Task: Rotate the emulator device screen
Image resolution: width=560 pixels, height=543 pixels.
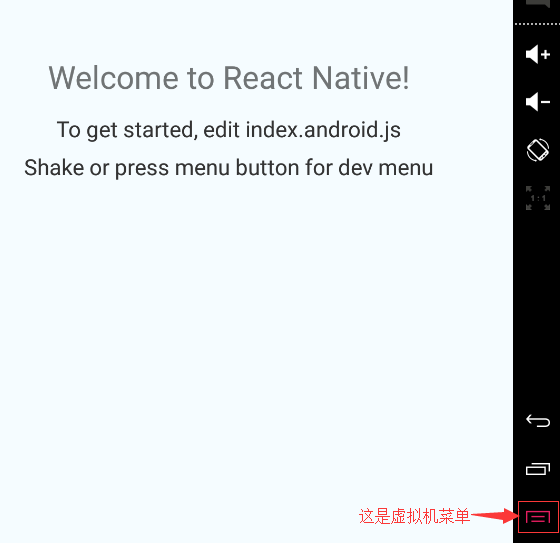Action: [x=538, y=150]
